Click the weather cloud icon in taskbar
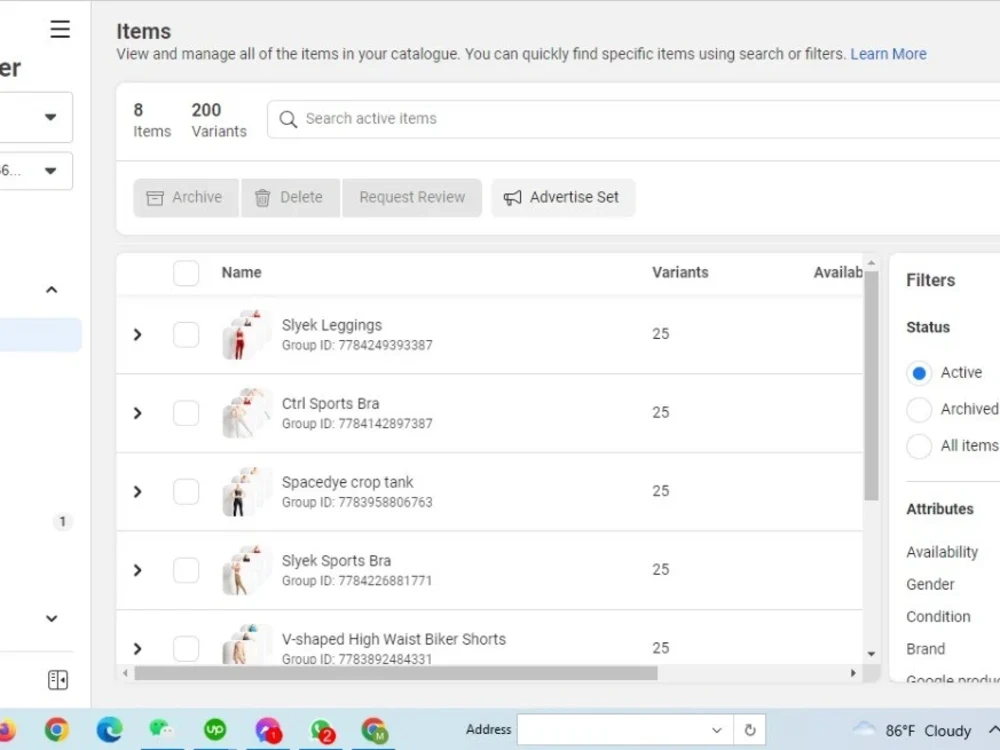 click(x=864, y=729)
